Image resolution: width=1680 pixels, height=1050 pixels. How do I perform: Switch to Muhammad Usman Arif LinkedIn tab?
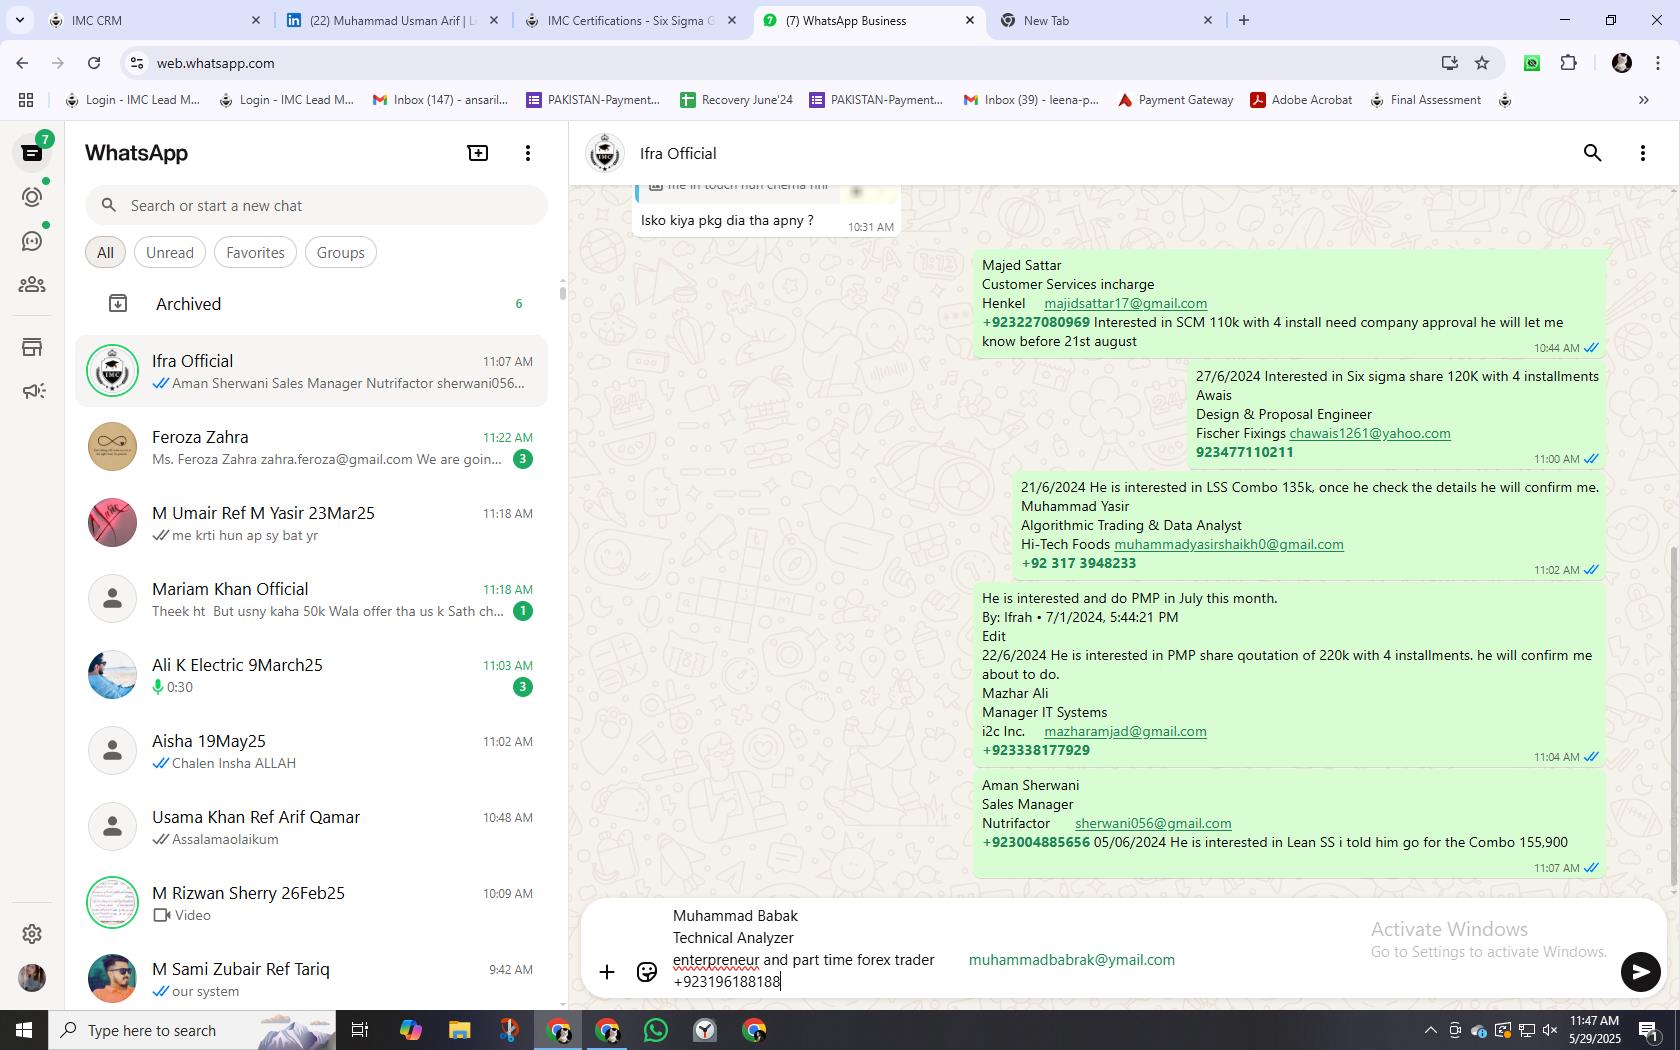click(x=392, y=20)
